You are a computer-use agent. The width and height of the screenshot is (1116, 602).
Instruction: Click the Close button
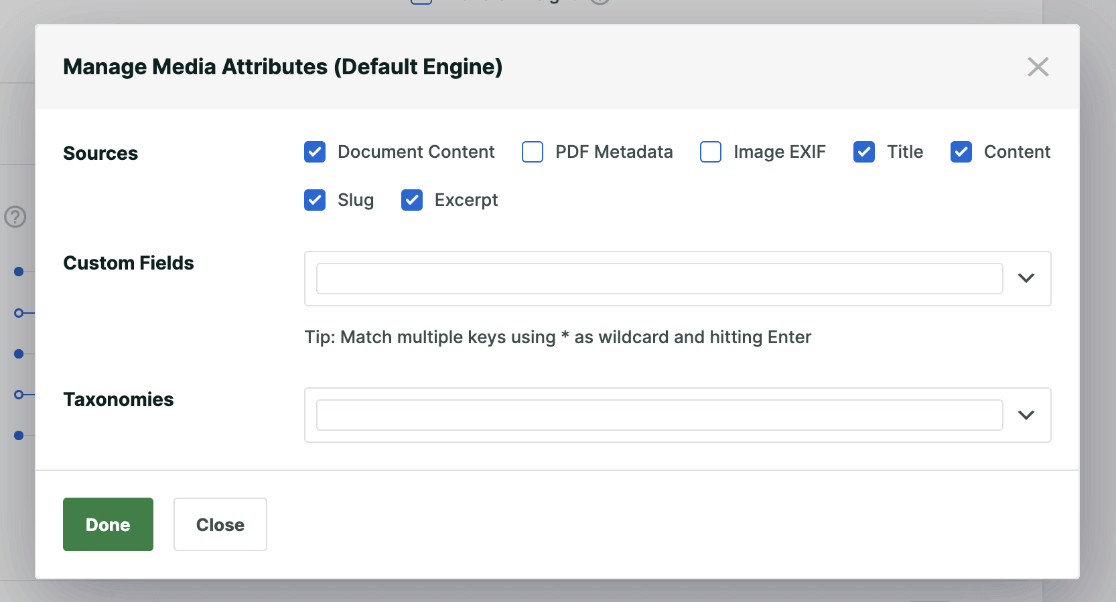pos(220,524)
